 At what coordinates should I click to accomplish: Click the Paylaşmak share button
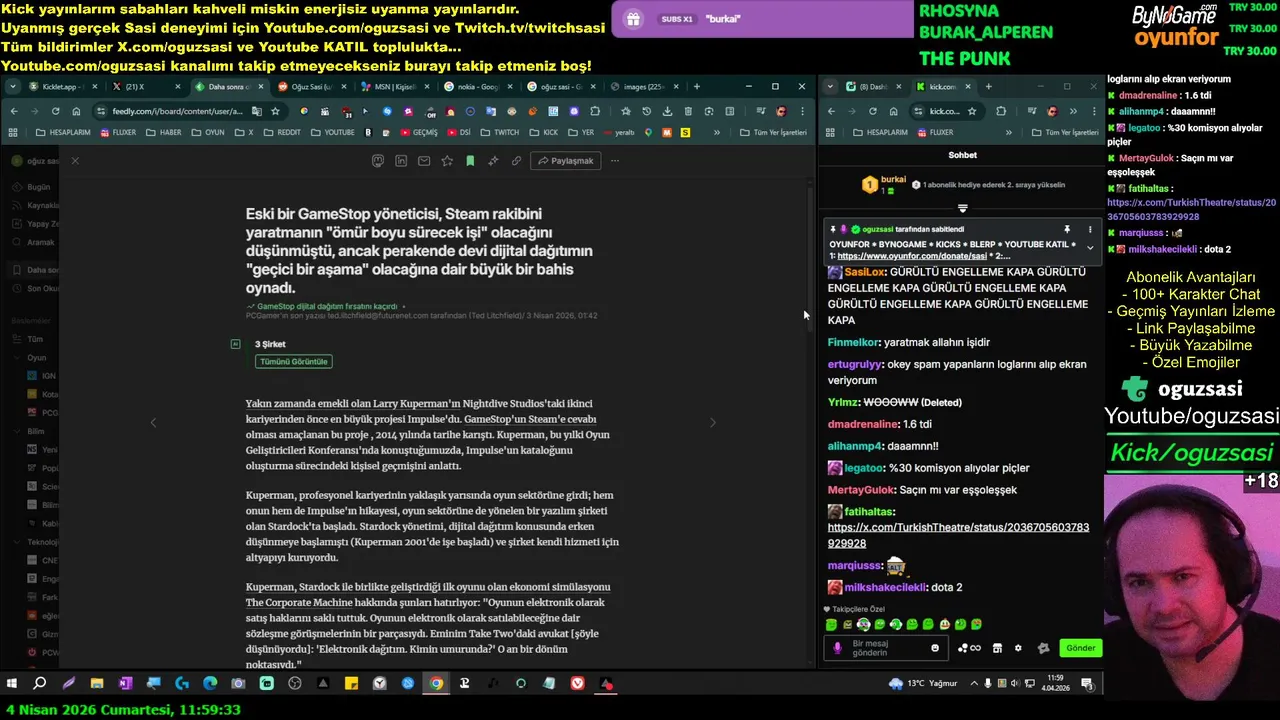566,160
